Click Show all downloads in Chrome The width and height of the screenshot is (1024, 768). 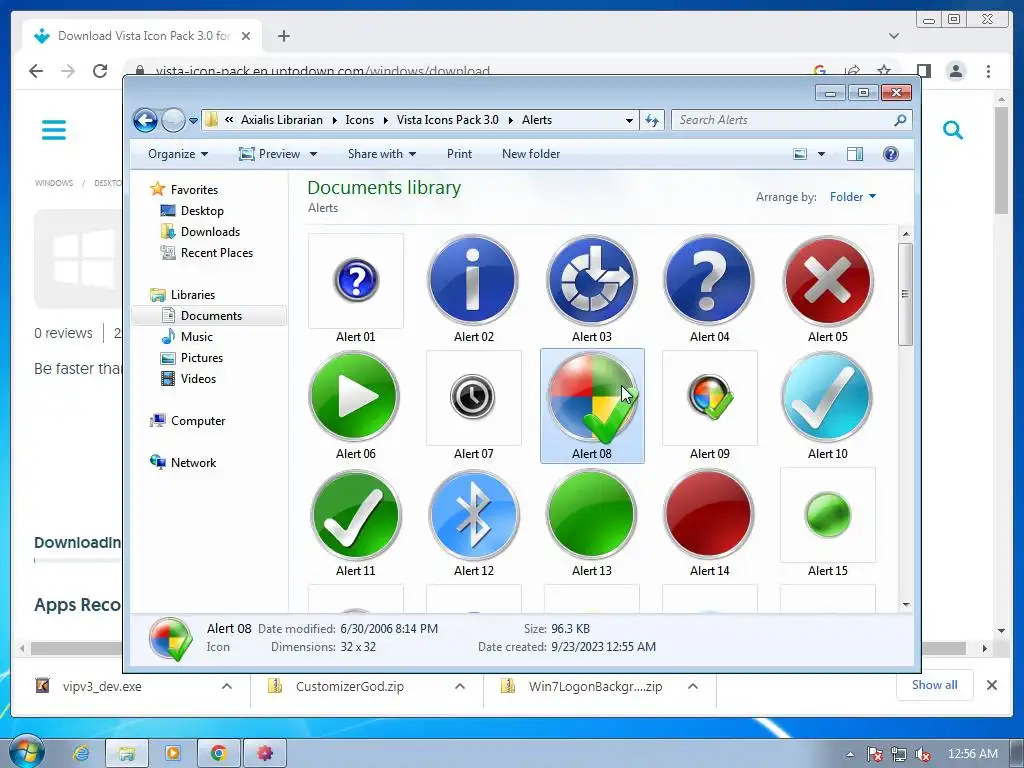click(x=935, y=685)
